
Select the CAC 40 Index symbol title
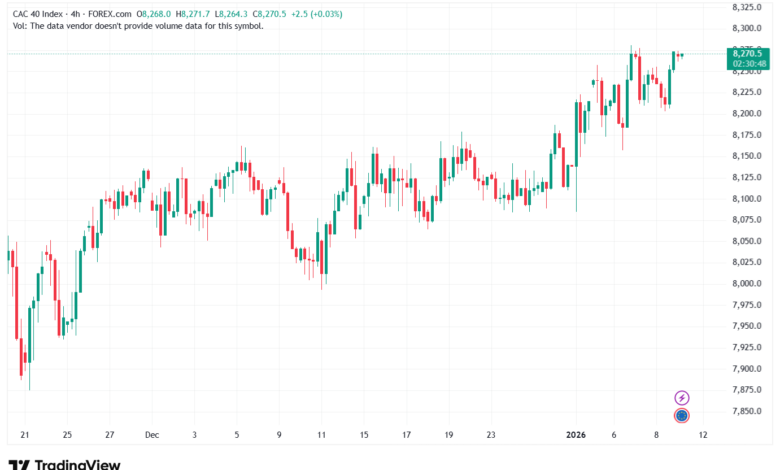[x=38, y=13]
